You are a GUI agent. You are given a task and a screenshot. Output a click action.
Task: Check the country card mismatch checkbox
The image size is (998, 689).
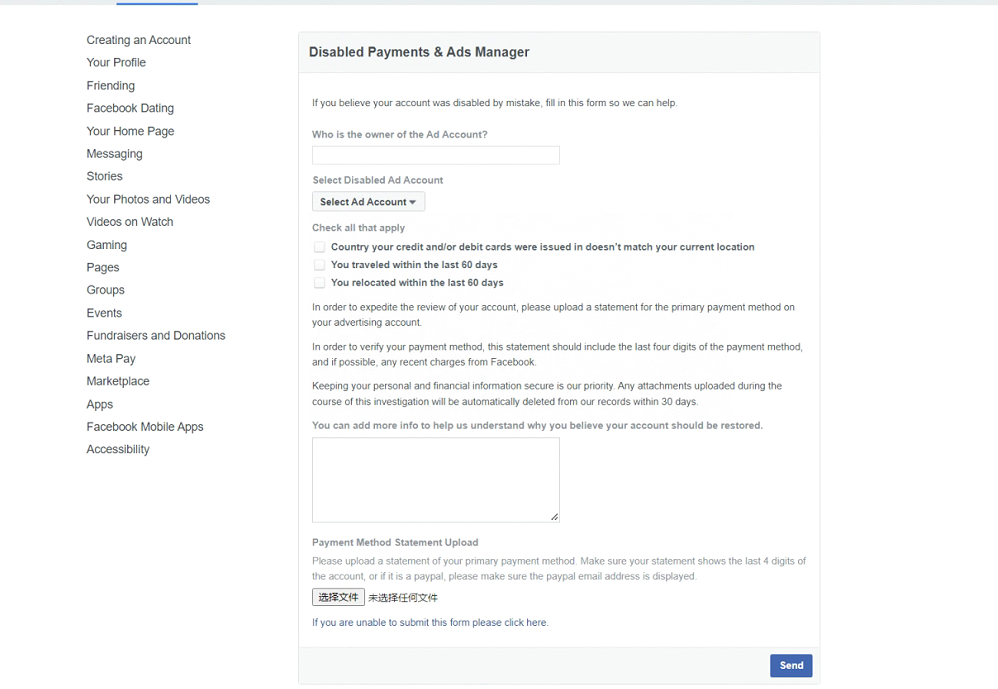point(319,247)
